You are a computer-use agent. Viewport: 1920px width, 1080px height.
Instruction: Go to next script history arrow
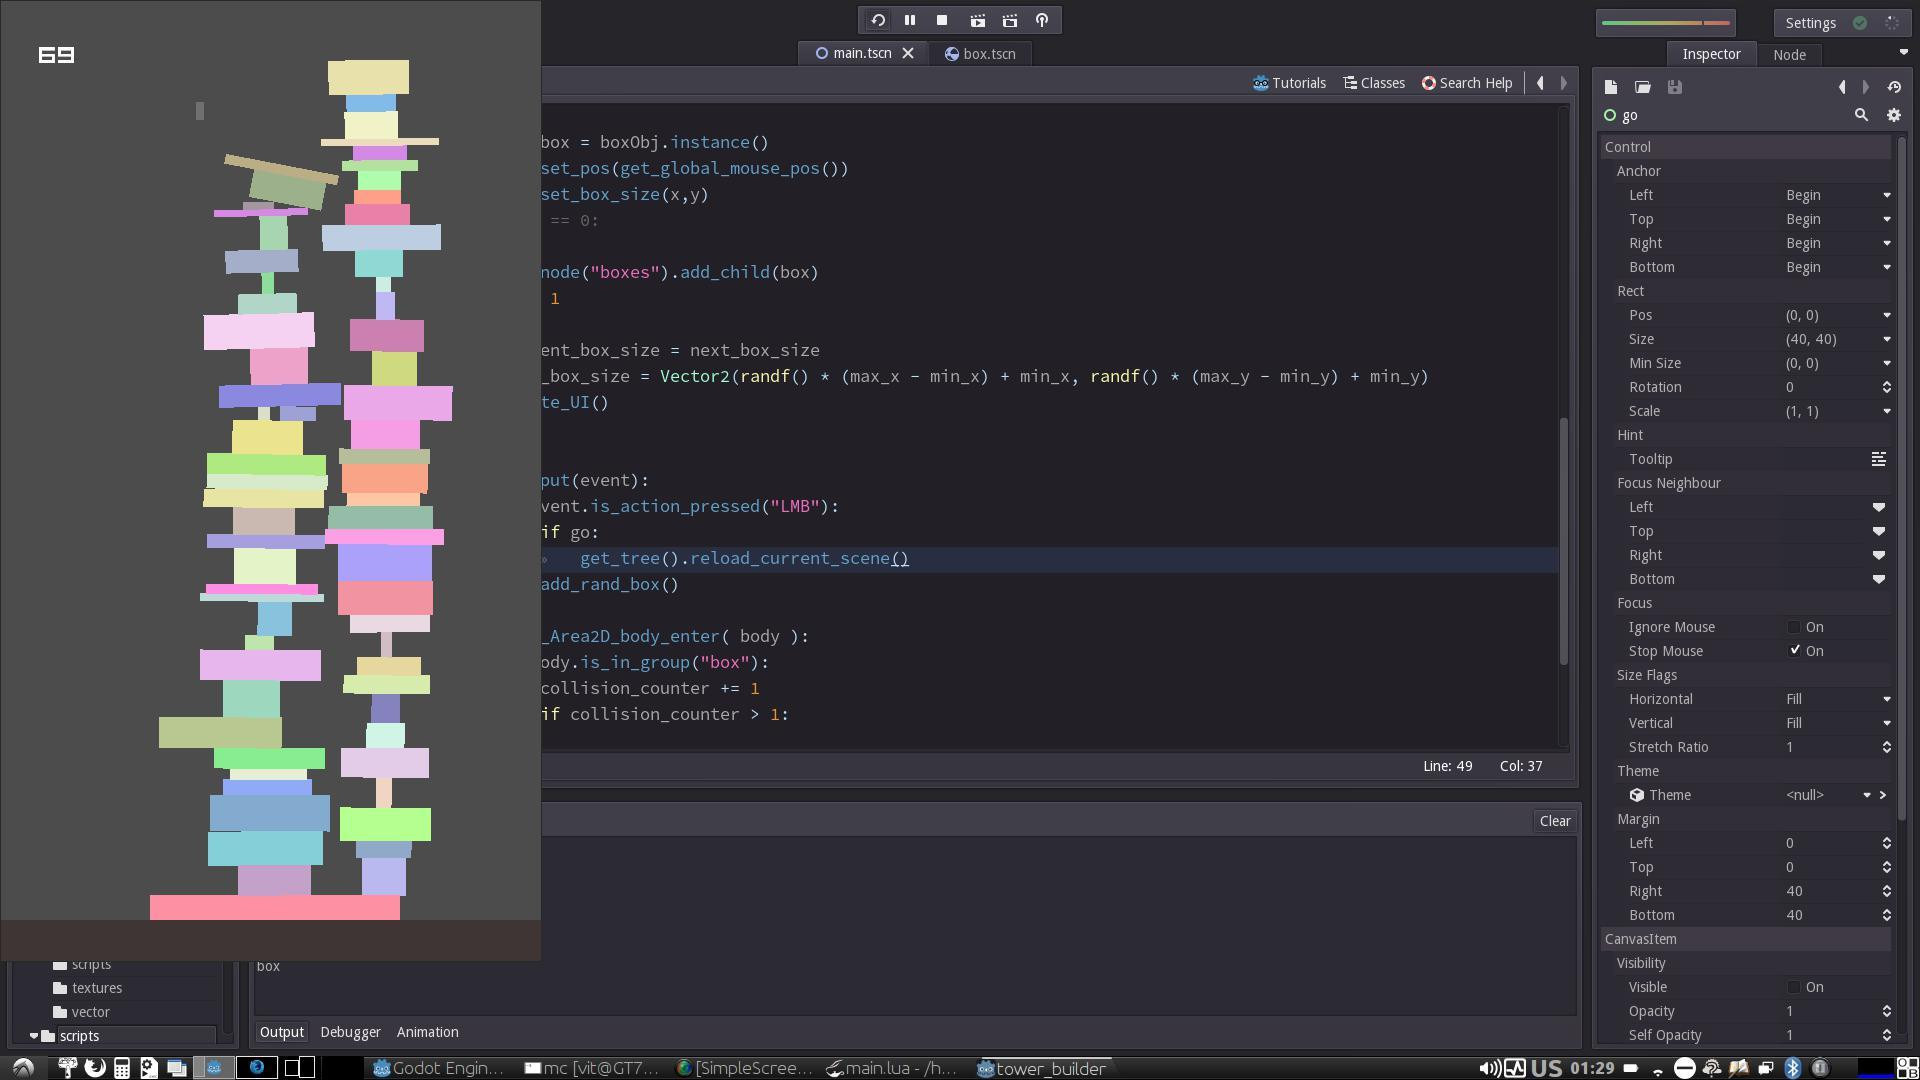click(1564, 83)
